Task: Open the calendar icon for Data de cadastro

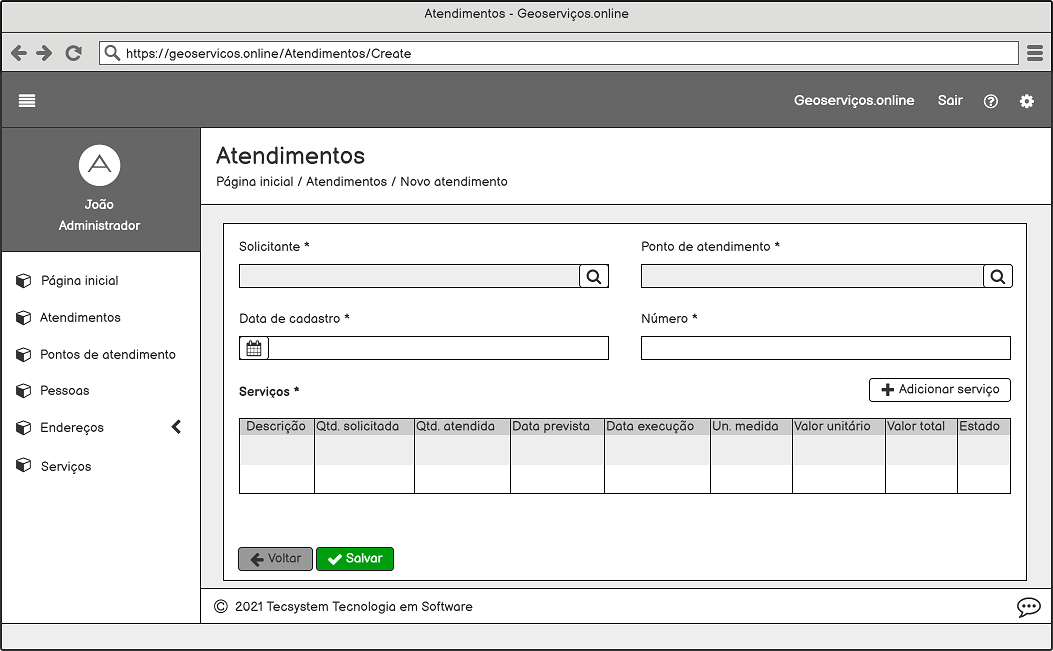Action: (254, 348)
